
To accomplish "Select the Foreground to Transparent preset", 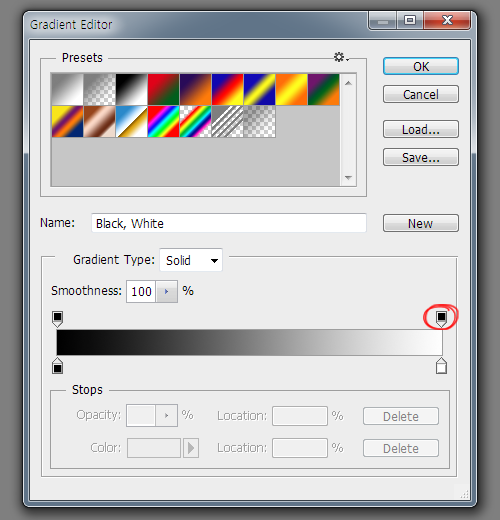I will coord(99,89).
